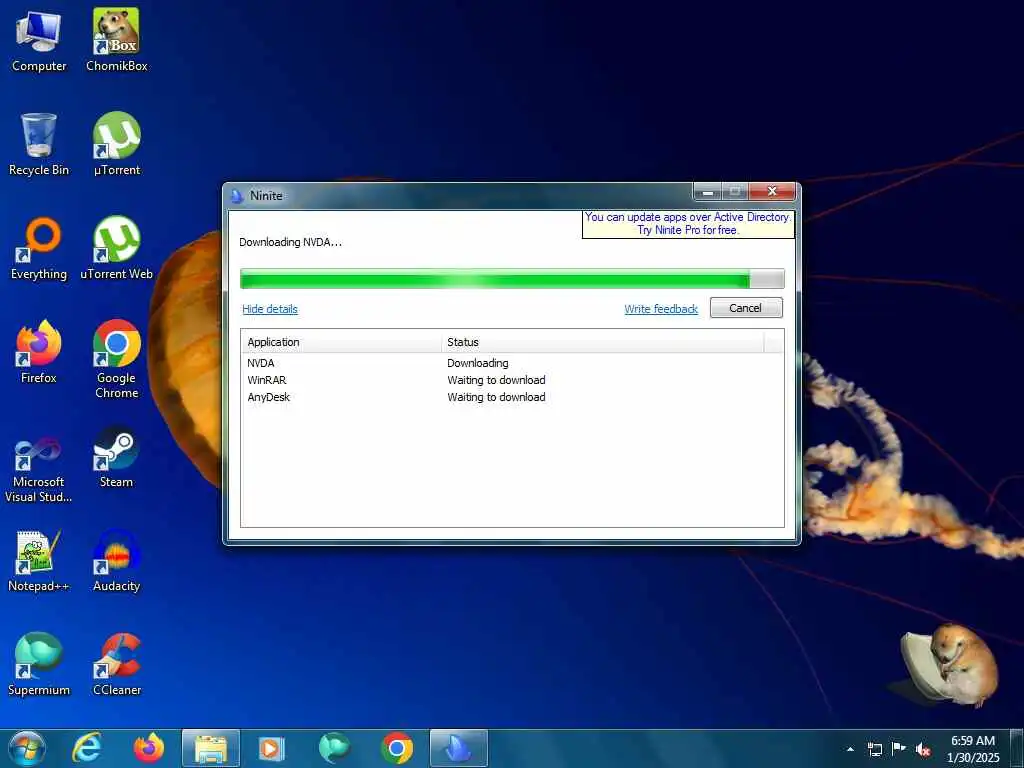
Task: Select the Steam desktop shortcut
Action: click(x=116, y=457)
